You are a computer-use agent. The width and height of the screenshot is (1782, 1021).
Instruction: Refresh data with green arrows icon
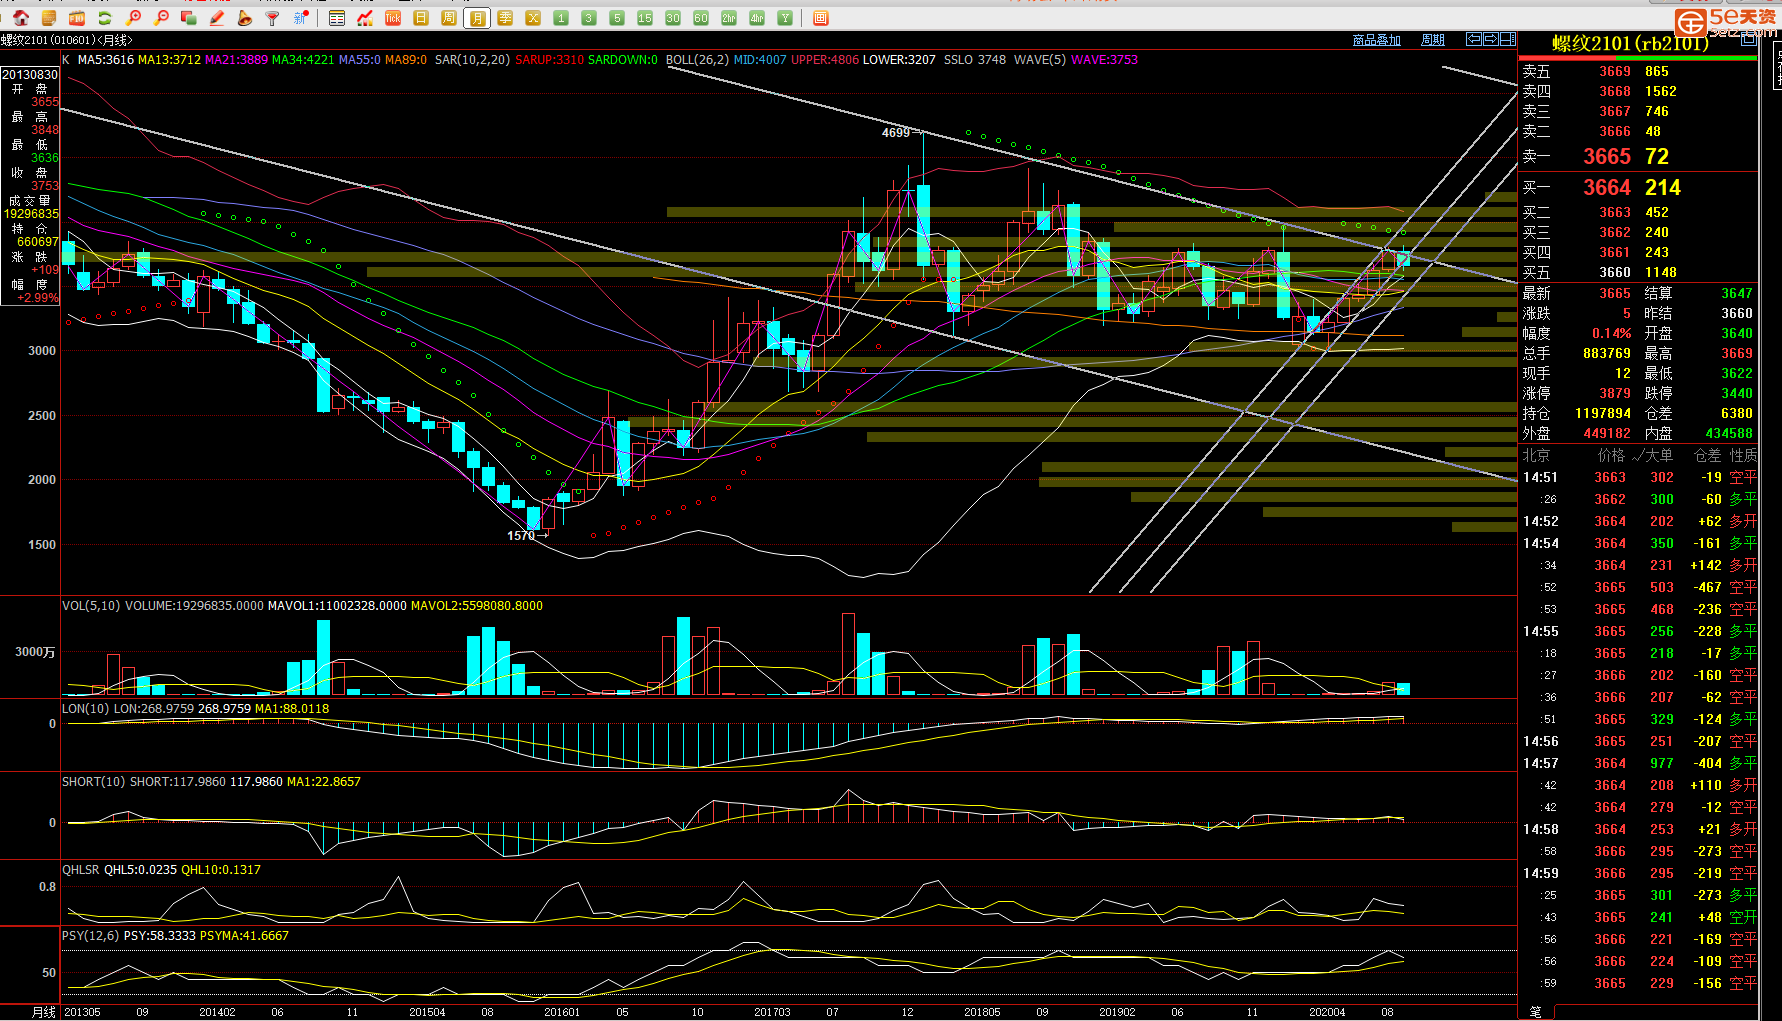pos(105,18)
